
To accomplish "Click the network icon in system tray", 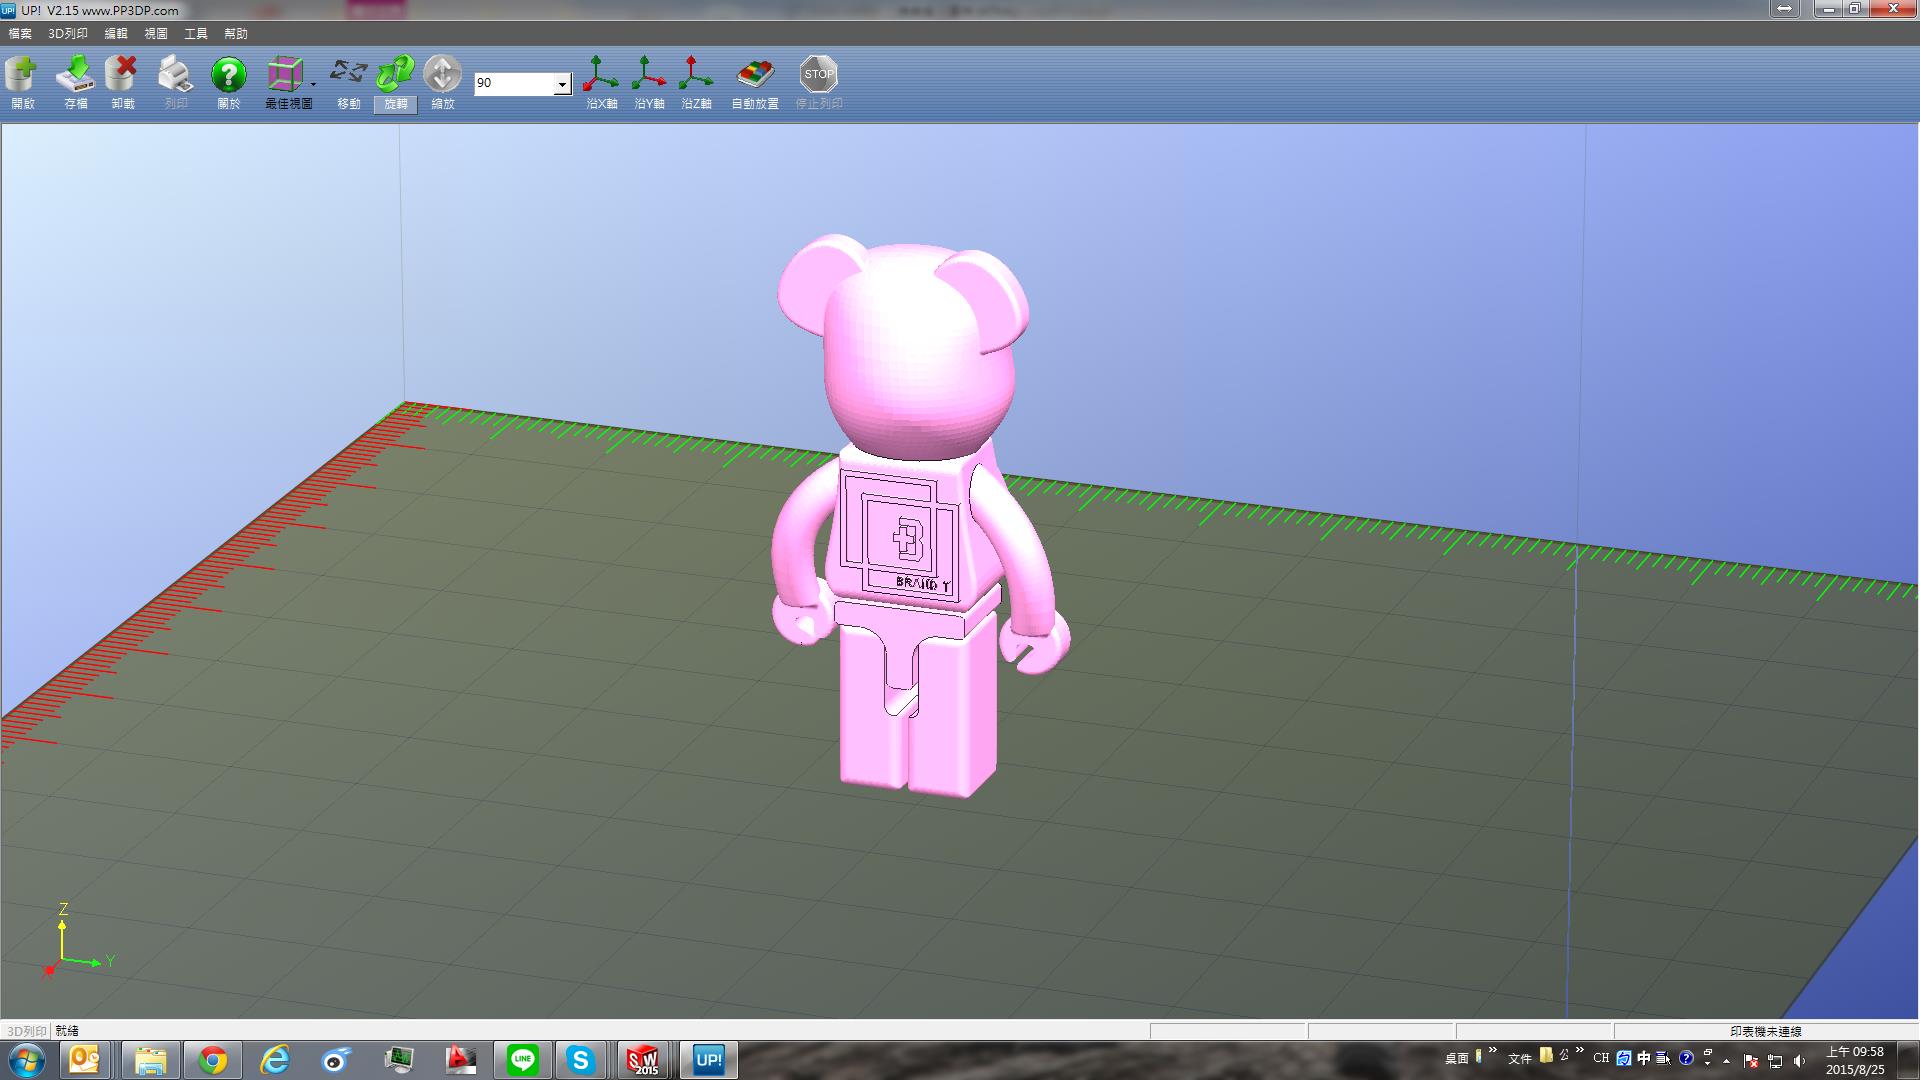I will [1775, 1061].
